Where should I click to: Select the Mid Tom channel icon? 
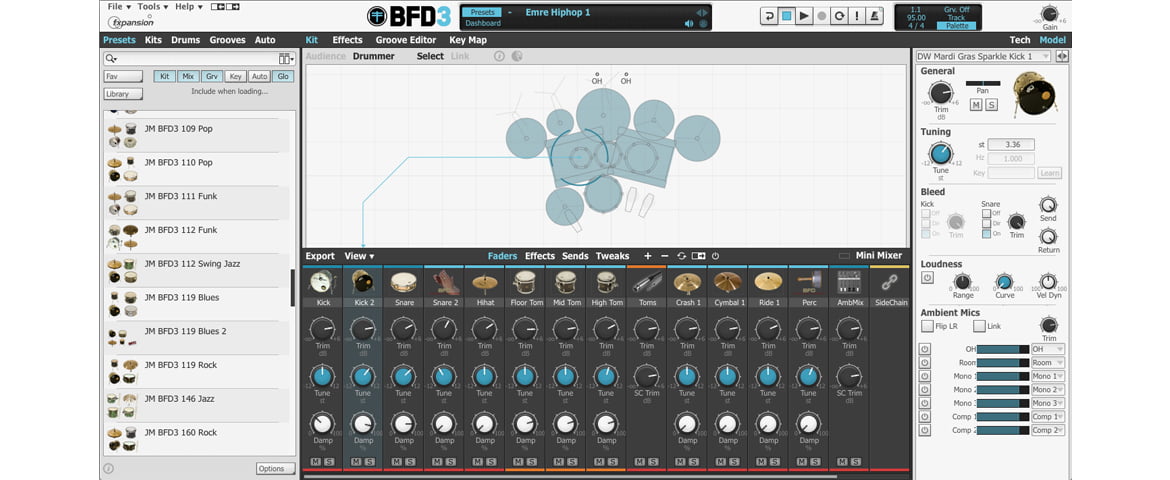click(566, 282)
